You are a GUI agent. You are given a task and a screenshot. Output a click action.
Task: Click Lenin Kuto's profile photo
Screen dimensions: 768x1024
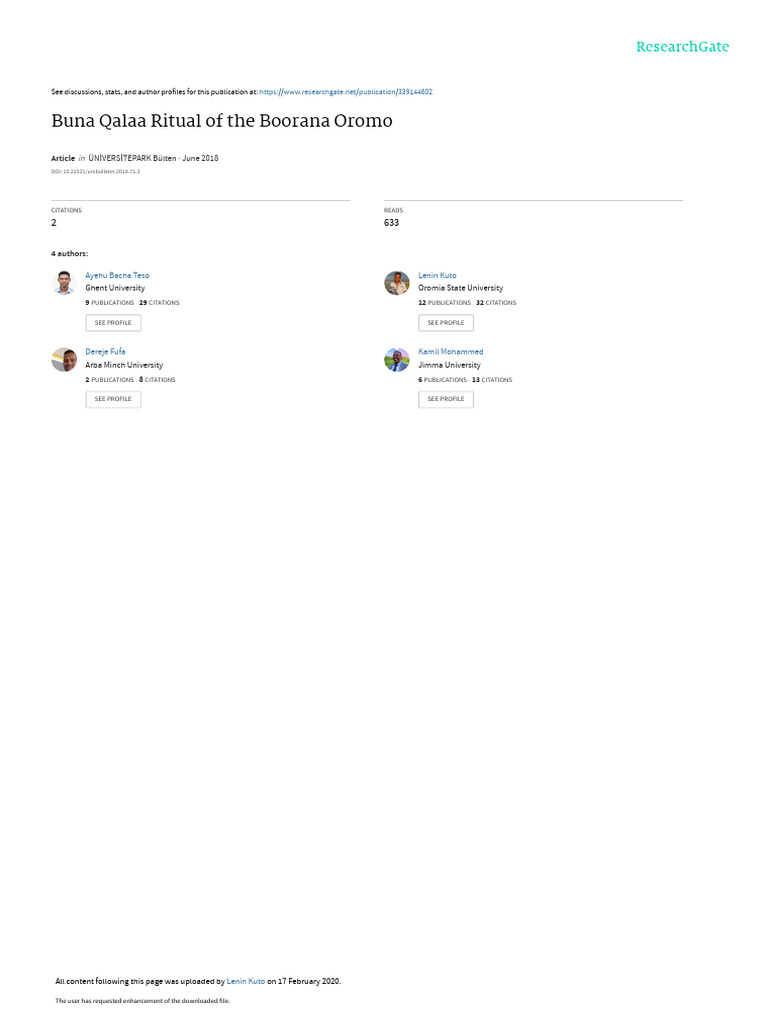[x=396, y=283]
